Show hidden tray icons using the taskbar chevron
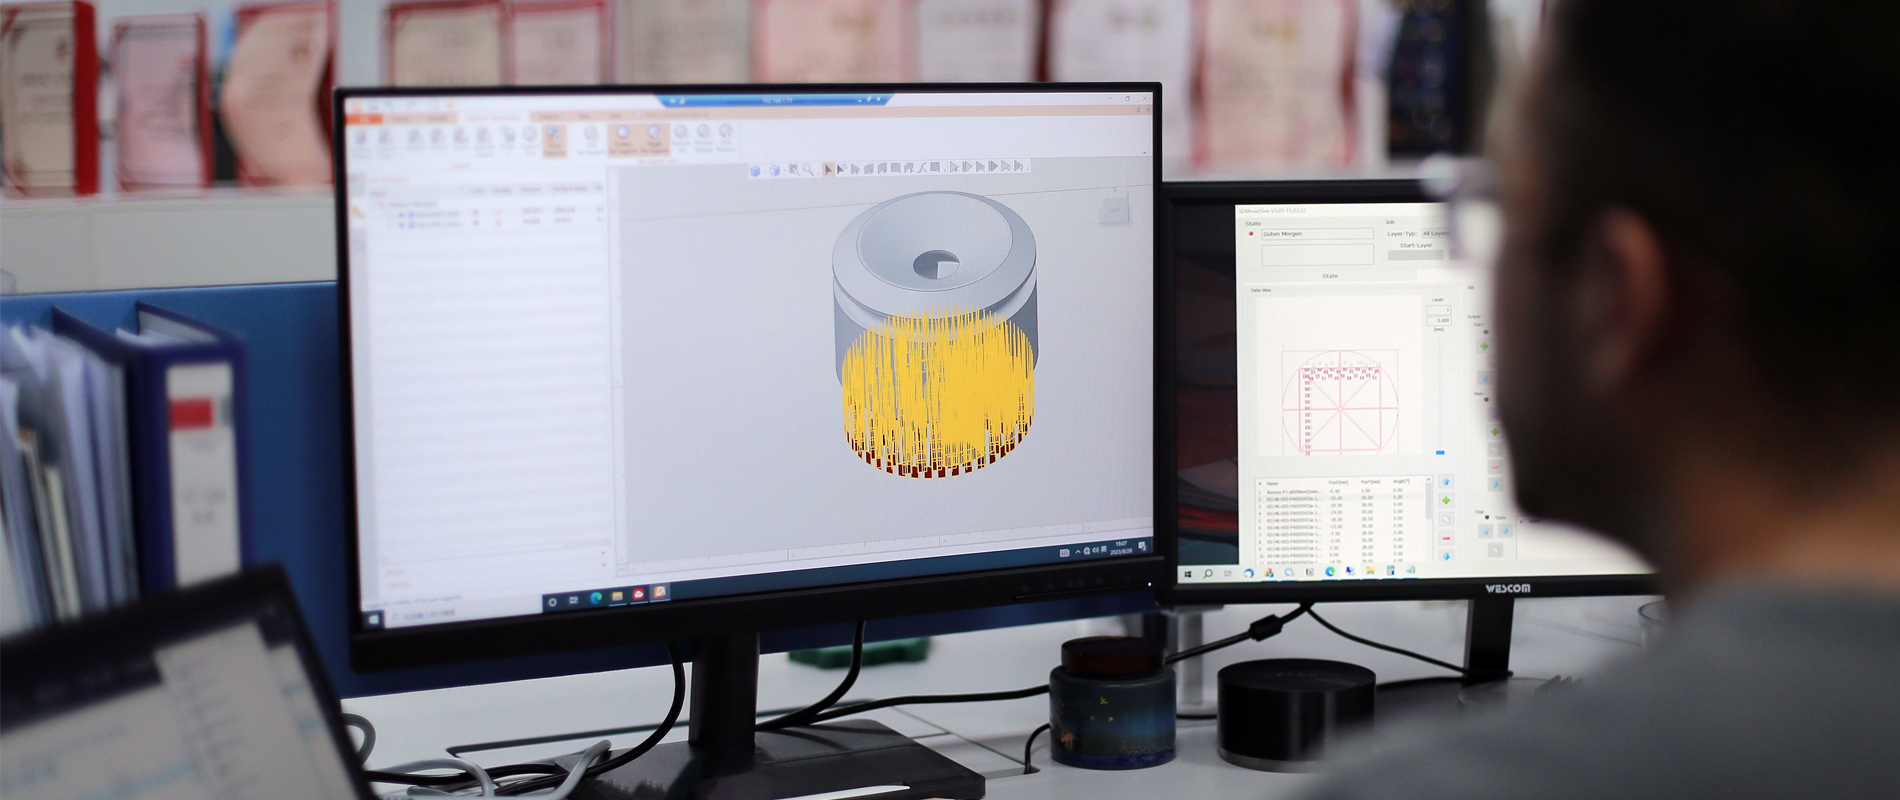 click(1077, 552)
